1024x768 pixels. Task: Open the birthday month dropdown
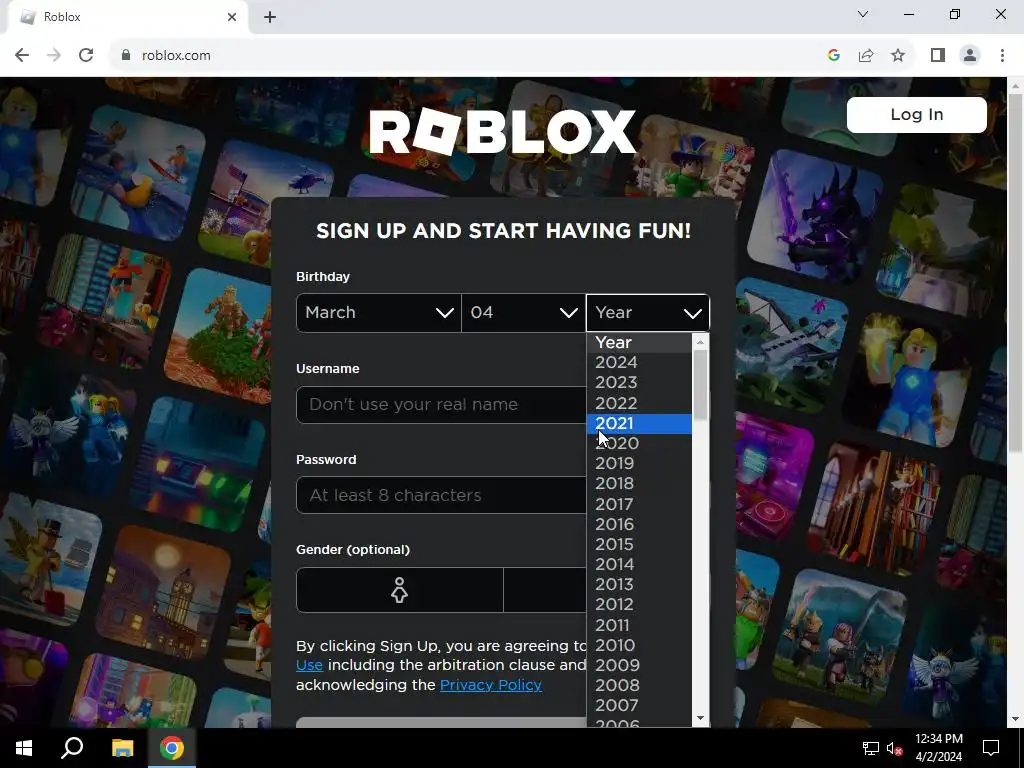click(379, 313)
